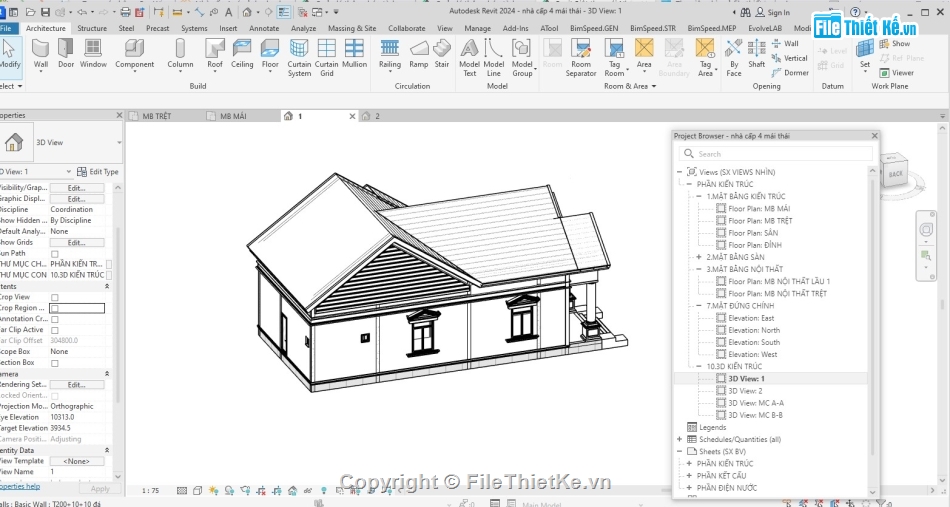Collapse the 1.MẶT BẰNG KIẾN TRÚC node

tap(699, 196)
